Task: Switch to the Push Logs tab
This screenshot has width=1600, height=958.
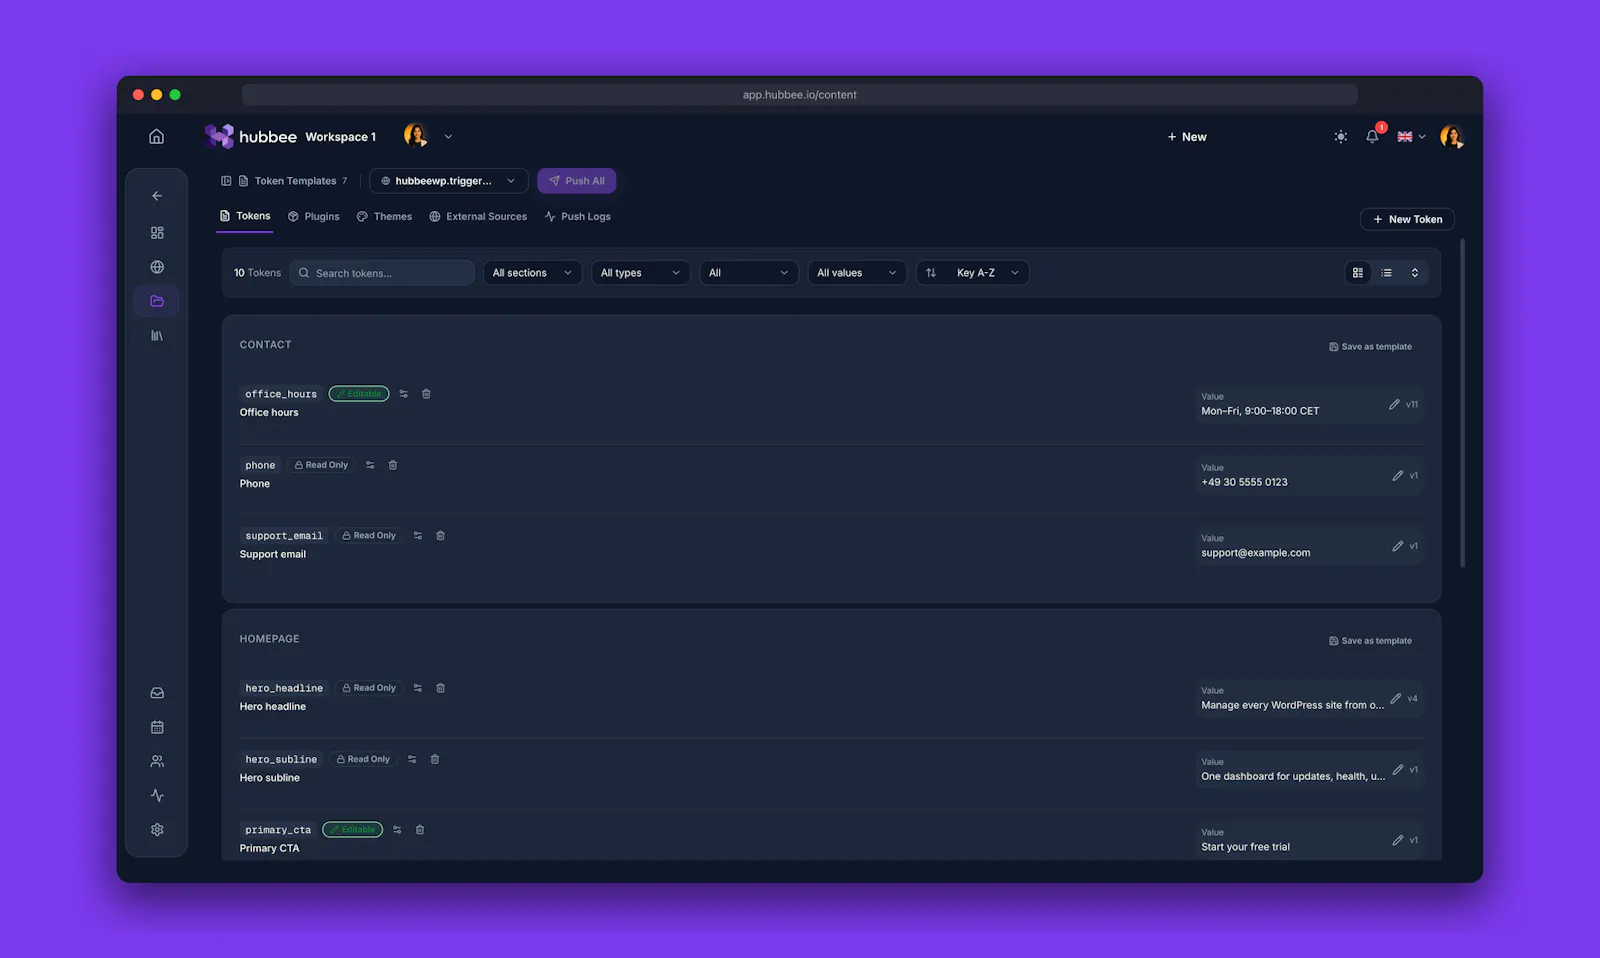Action: tap(578, 217)
